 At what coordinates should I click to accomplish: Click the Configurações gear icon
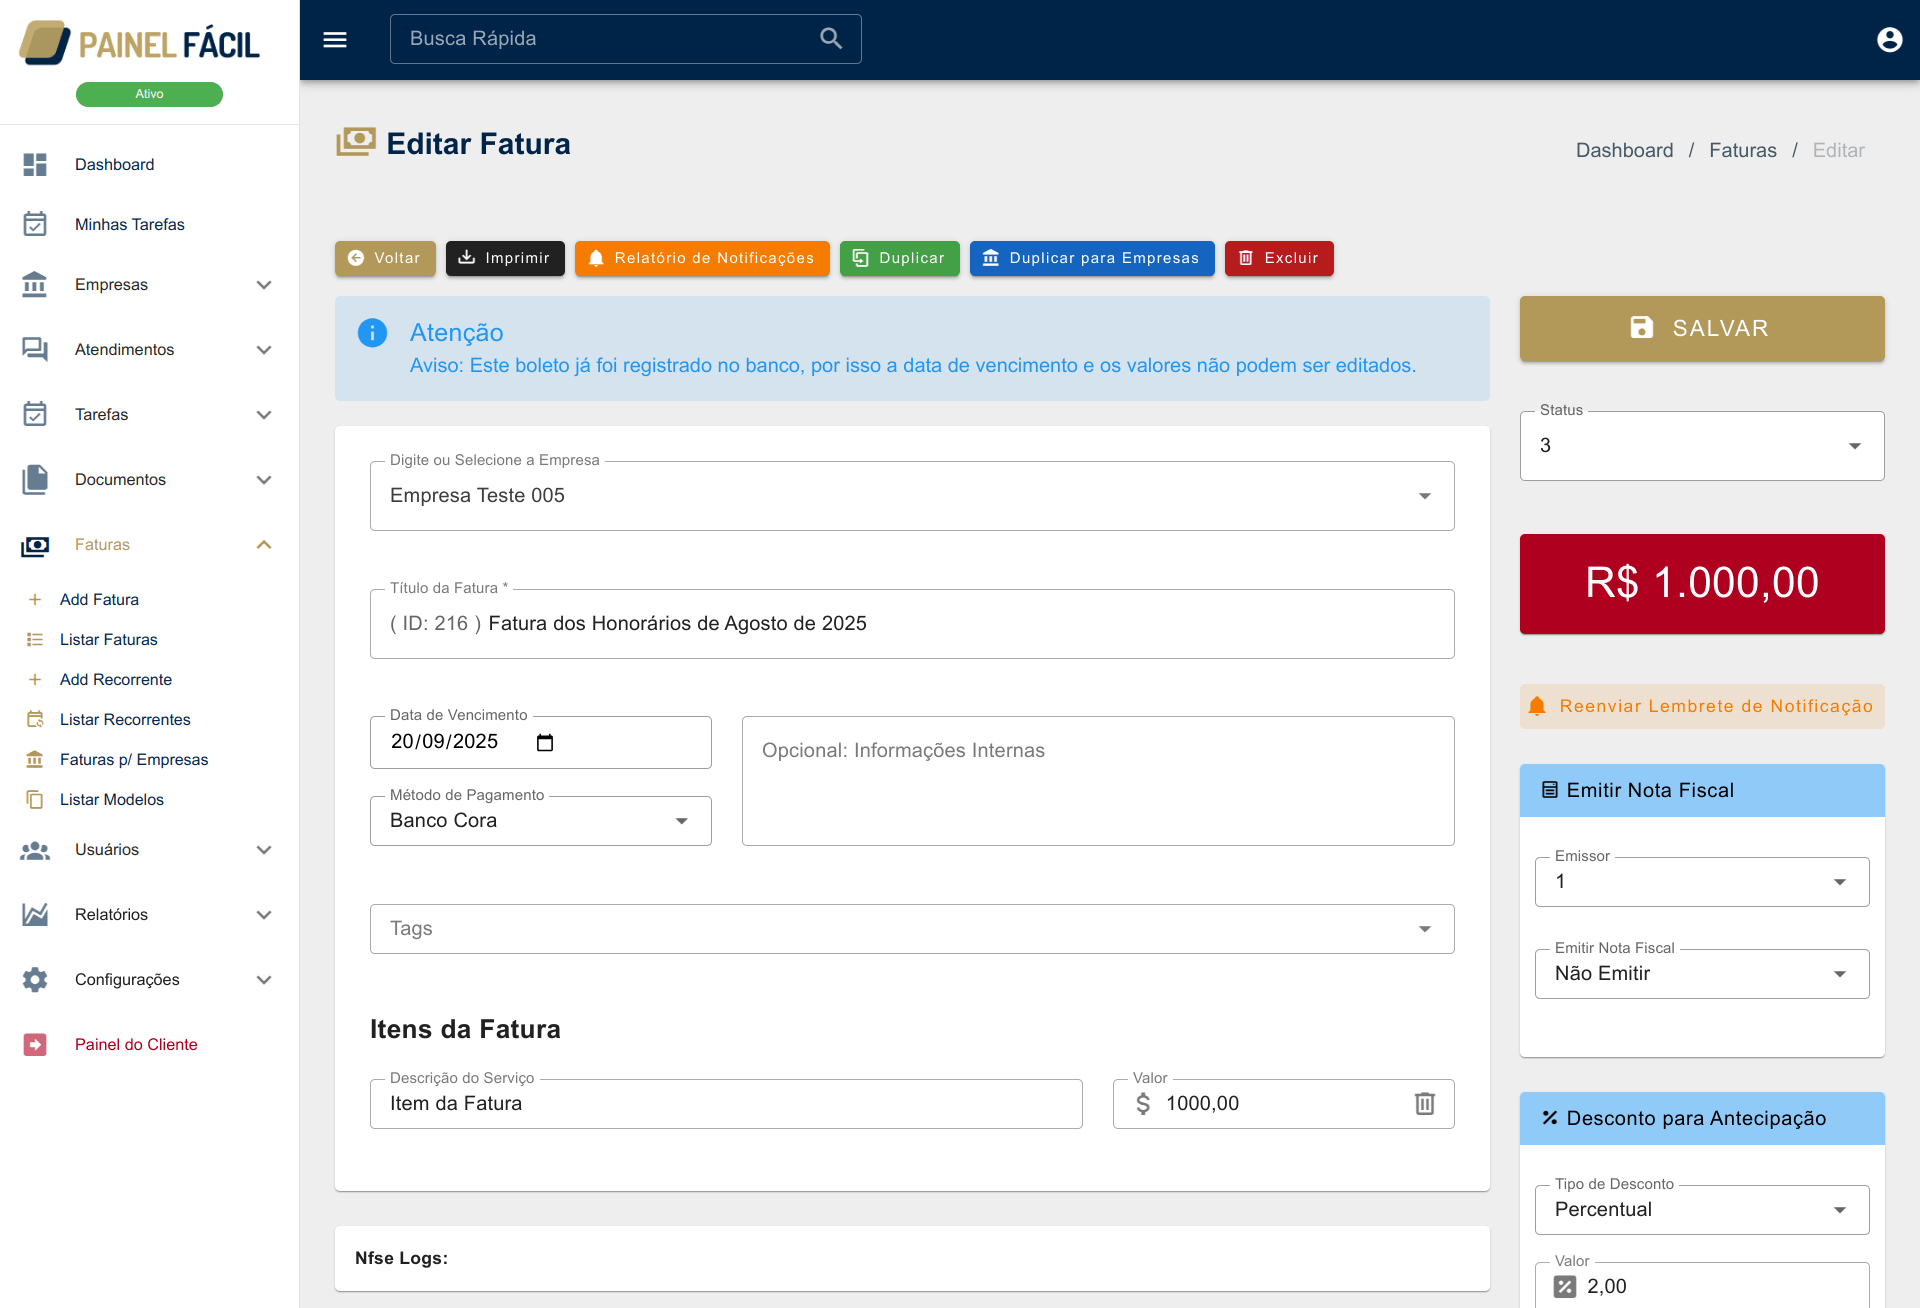click(x=35, y=979)
